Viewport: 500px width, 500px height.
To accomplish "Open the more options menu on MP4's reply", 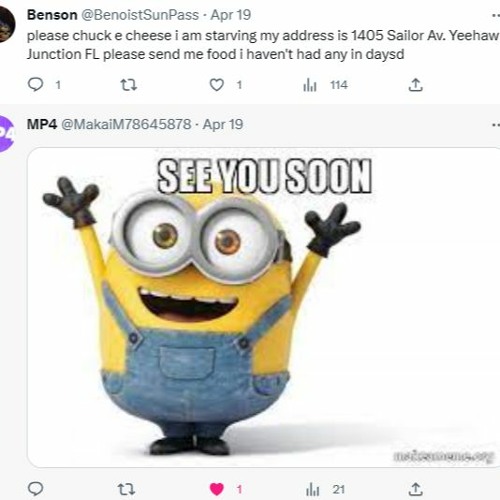I will 496,125.
